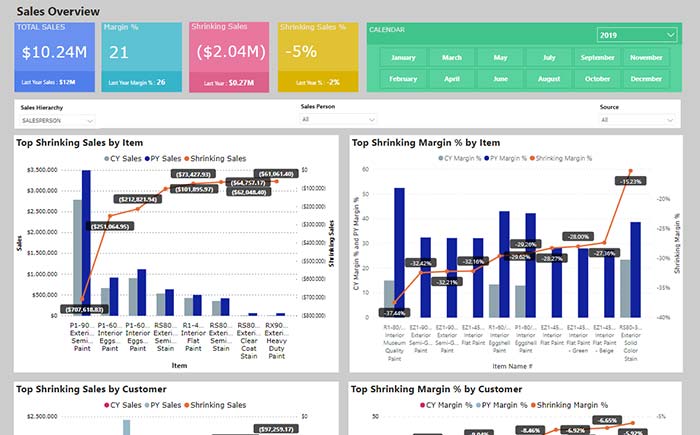Select April in the calendar
700x435 pixels.
tap(452, 79)
